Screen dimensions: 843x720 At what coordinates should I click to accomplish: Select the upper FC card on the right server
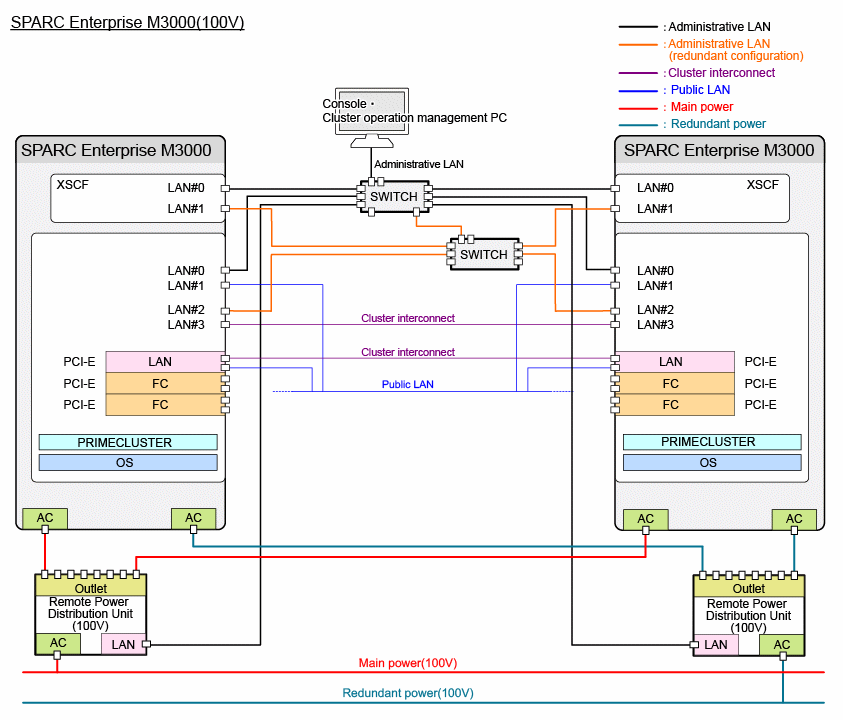[x=675, y=383]
